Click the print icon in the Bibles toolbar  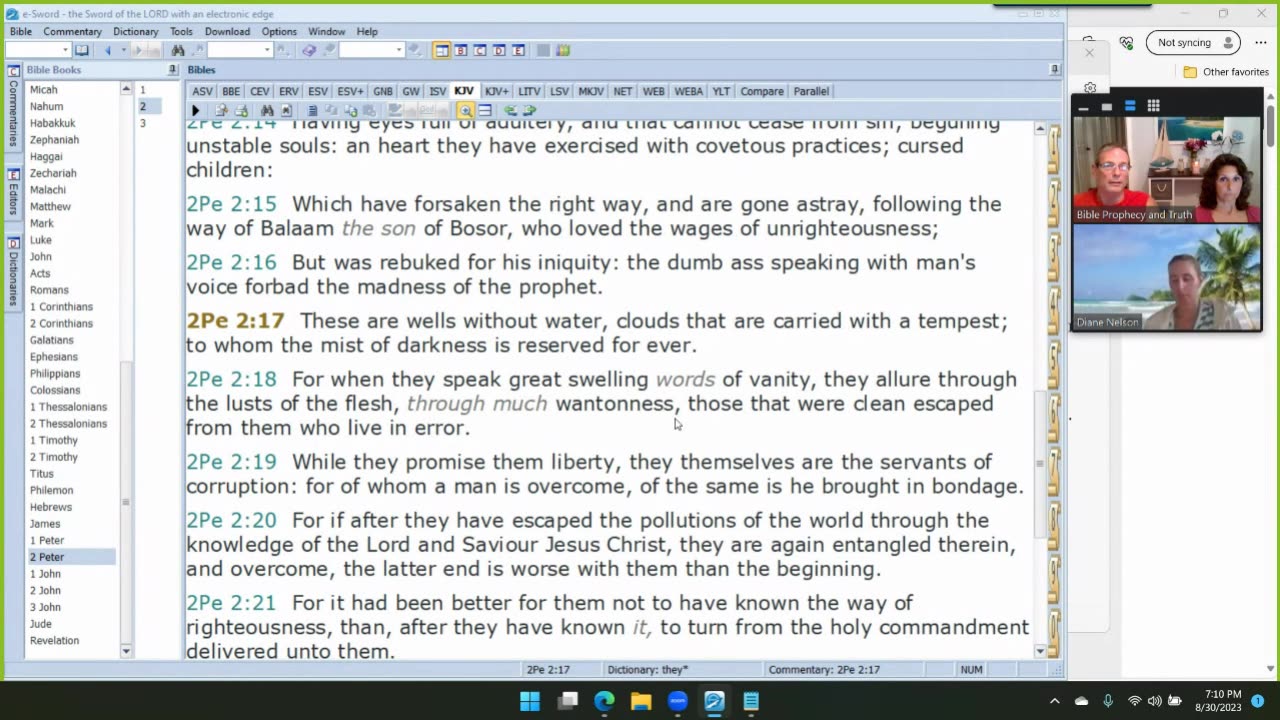click(x=241, y=110)
